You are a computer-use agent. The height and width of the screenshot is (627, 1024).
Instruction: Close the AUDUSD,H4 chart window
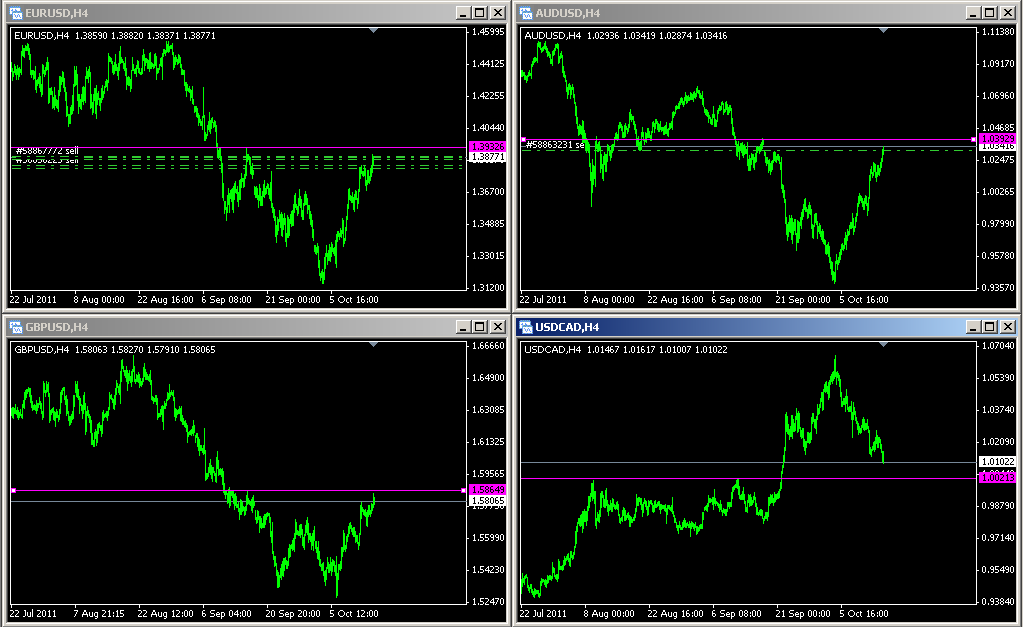[x=1008, y=13]
